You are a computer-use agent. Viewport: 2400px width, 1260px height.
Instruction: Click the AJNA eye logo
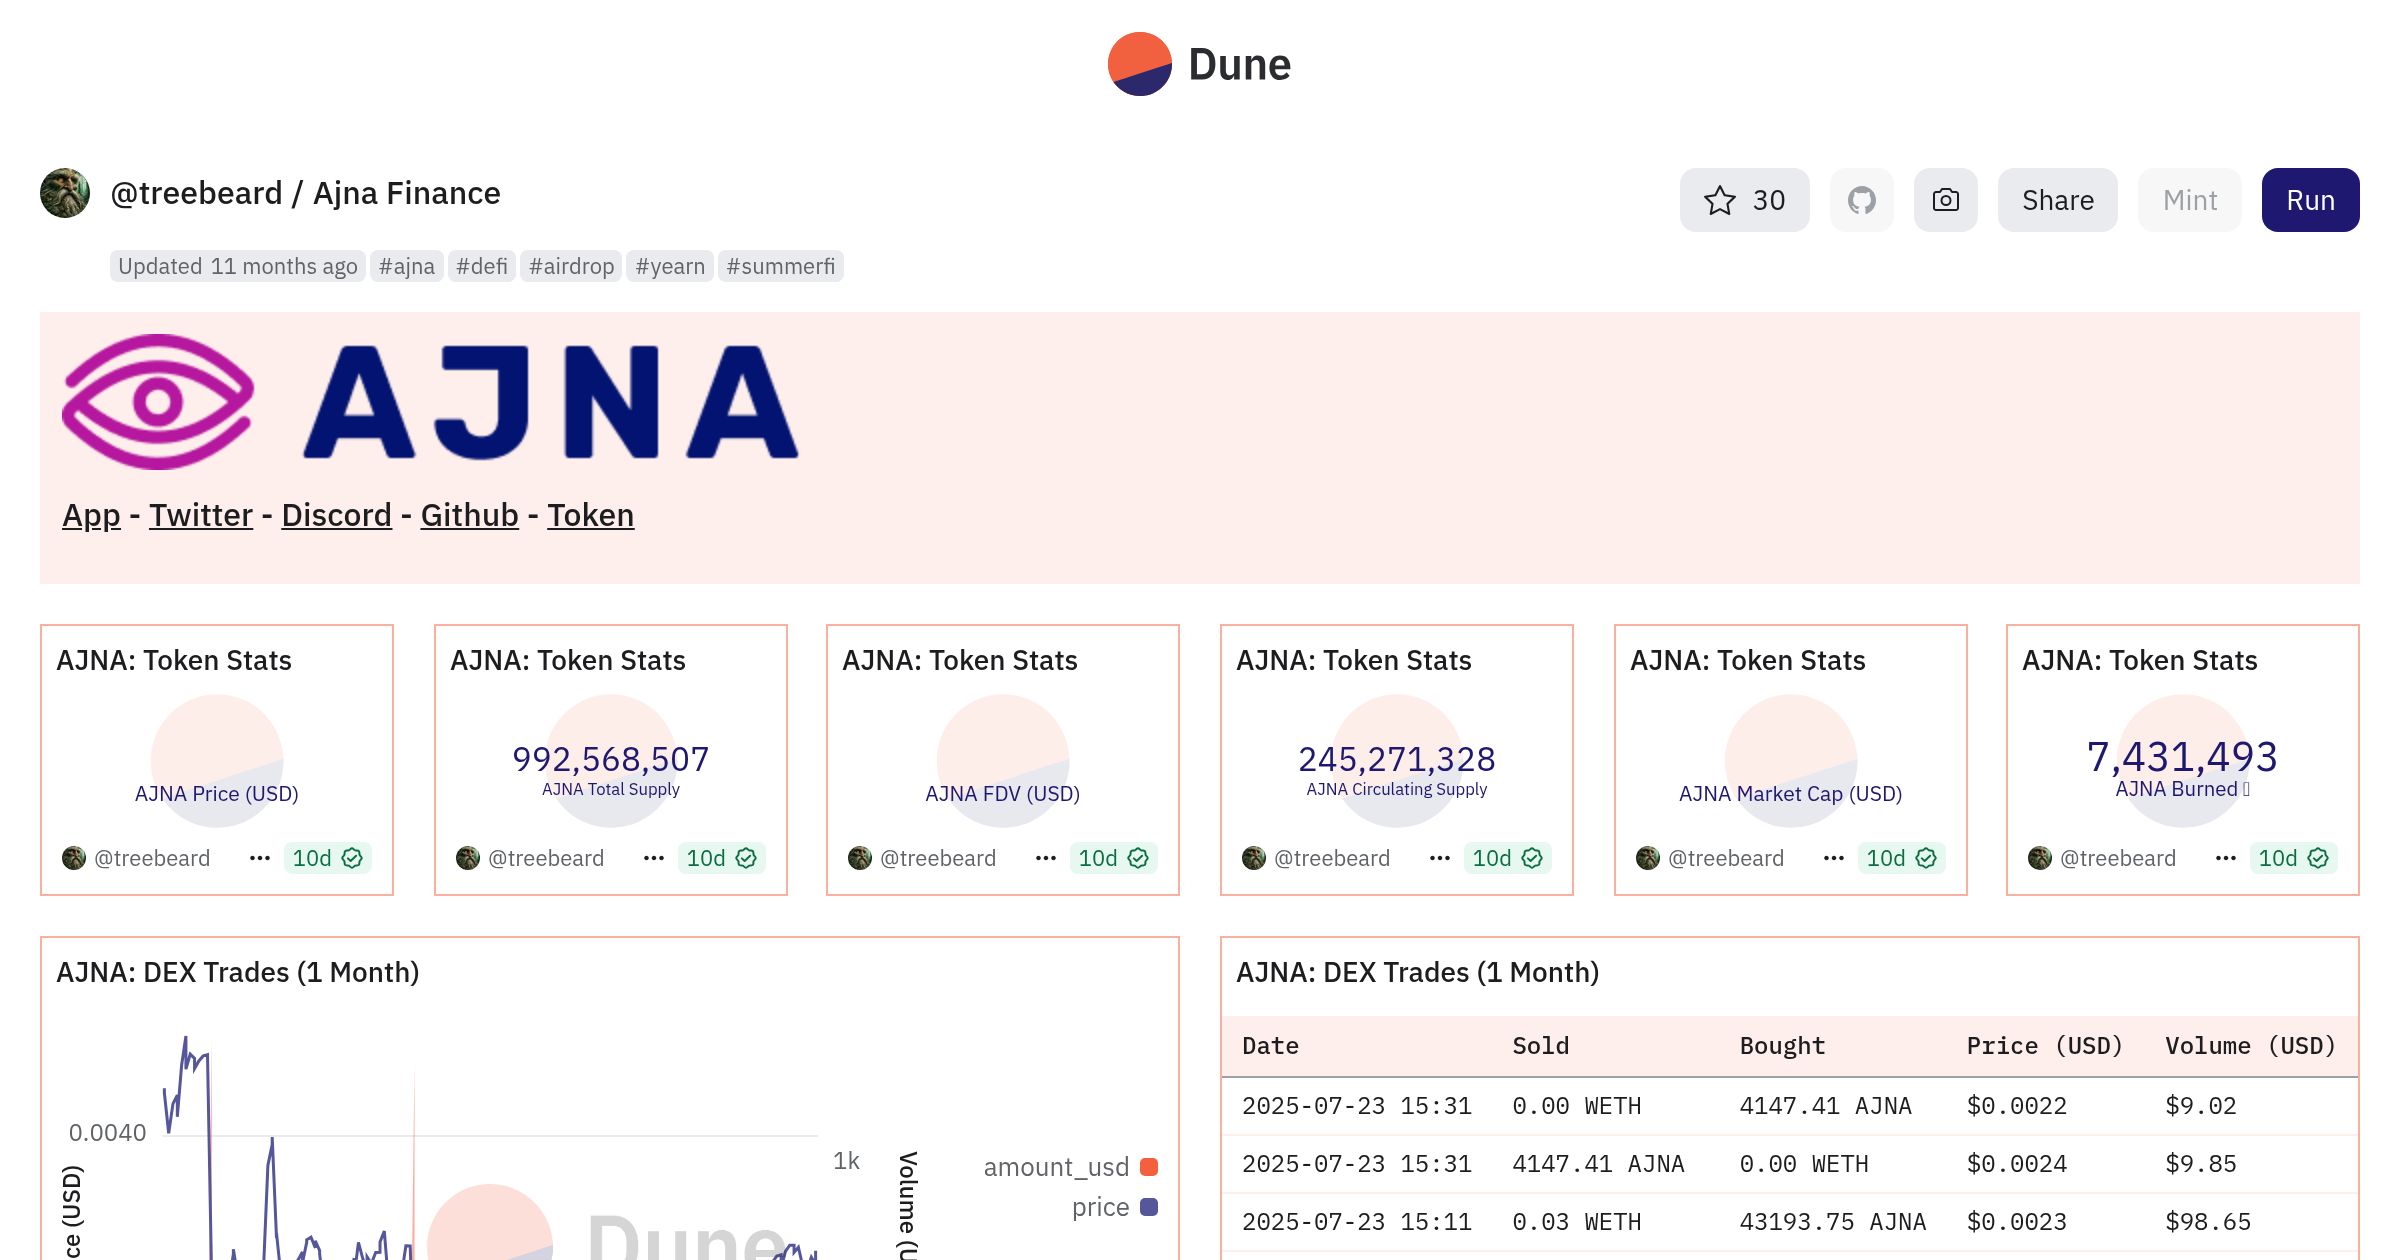click(158, 402)
